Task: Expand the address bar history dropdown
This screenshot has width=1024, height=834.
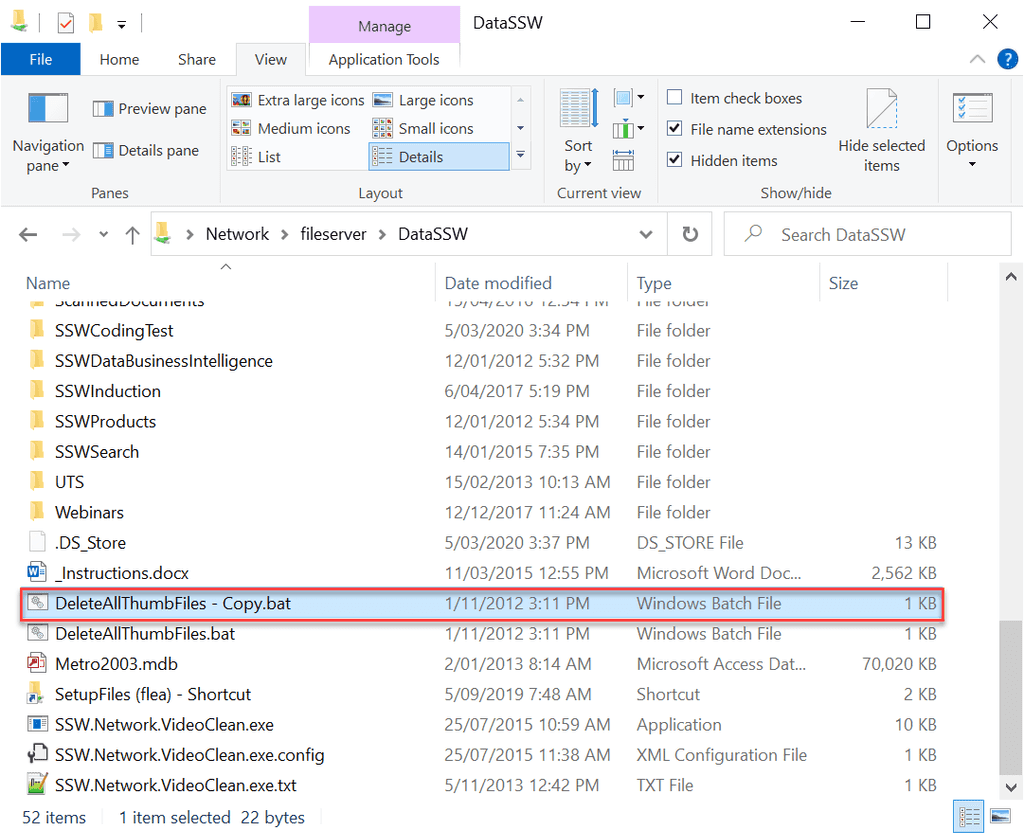Action: [x=646, y=233]
